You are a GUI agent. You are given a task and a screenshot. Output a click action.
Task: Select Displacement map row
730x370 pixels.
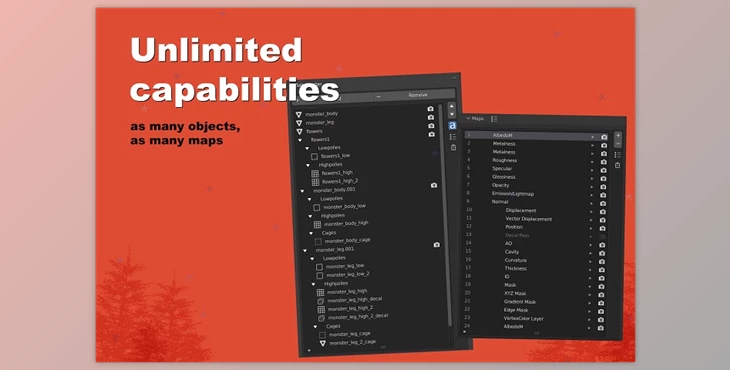point(535,210)
